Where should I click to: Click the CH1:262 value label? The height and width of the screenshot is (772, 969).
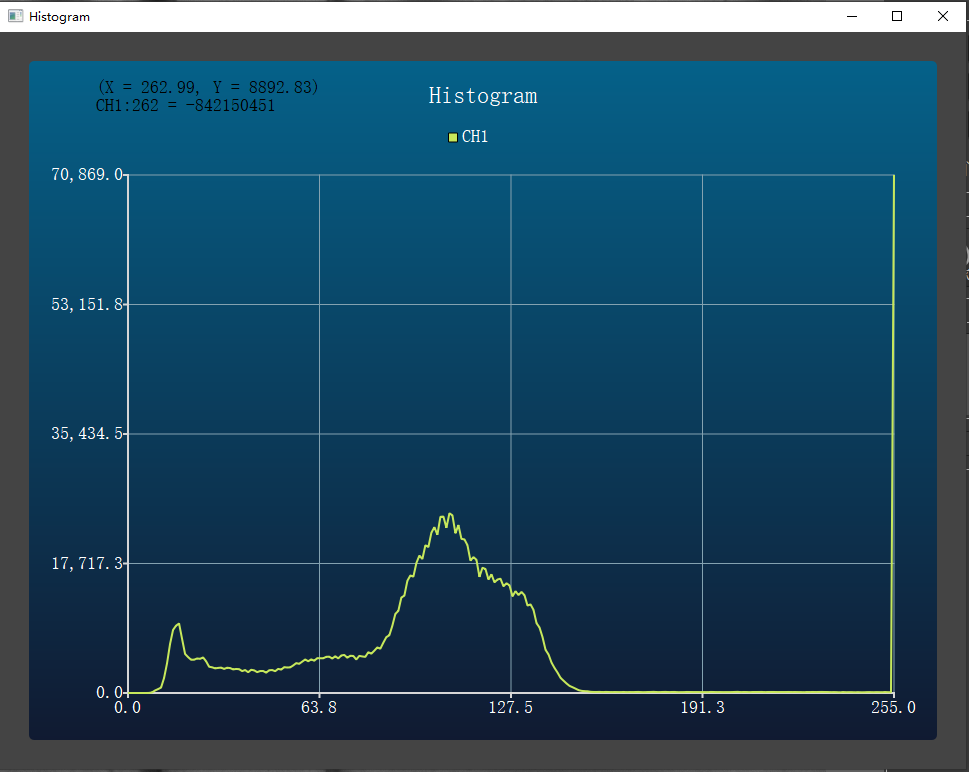(x=185, y=105)
